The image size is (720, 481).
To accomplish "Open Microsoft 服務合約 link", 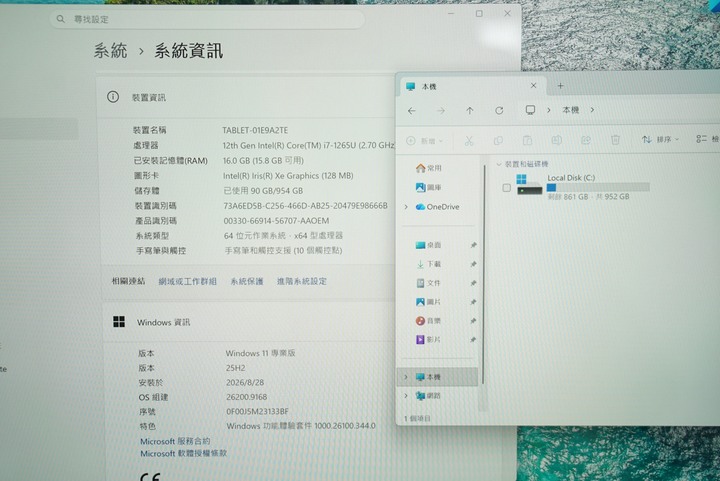I will point(175,441).
